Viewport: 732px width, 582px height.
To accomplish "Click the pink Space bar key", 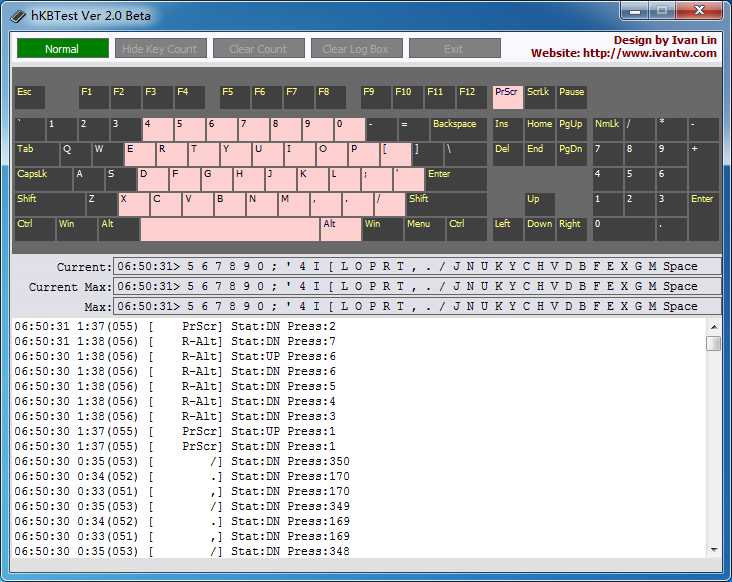I will 229,229.
